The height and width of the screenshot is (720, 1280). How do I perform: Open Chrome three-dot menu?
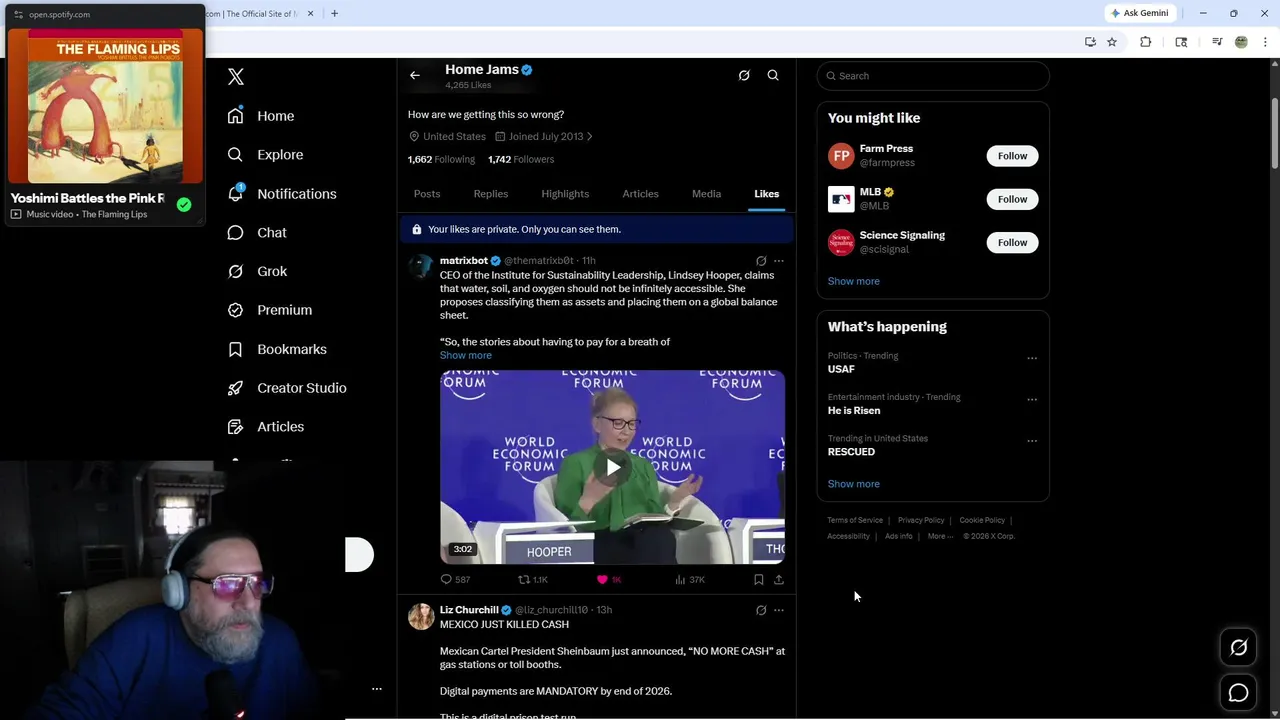[x=1266, y=42]
